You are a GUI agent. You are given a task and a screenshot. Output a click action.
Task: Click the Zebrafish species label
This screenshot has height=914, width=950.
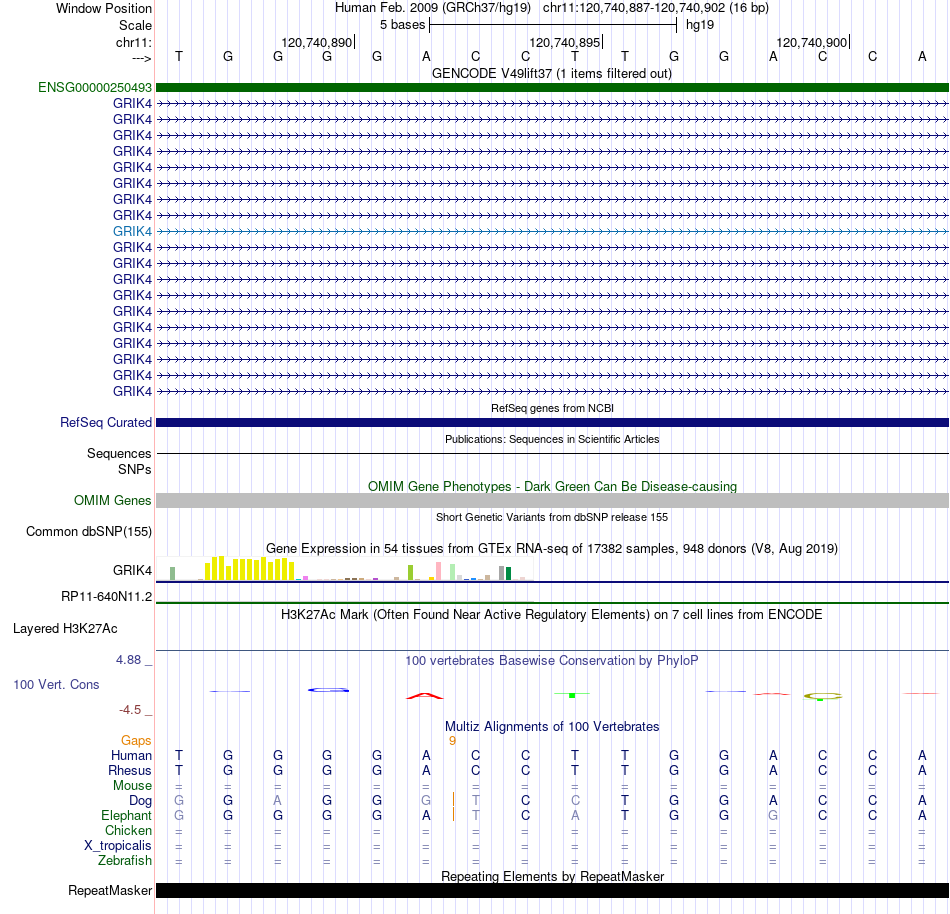point(125,860)
